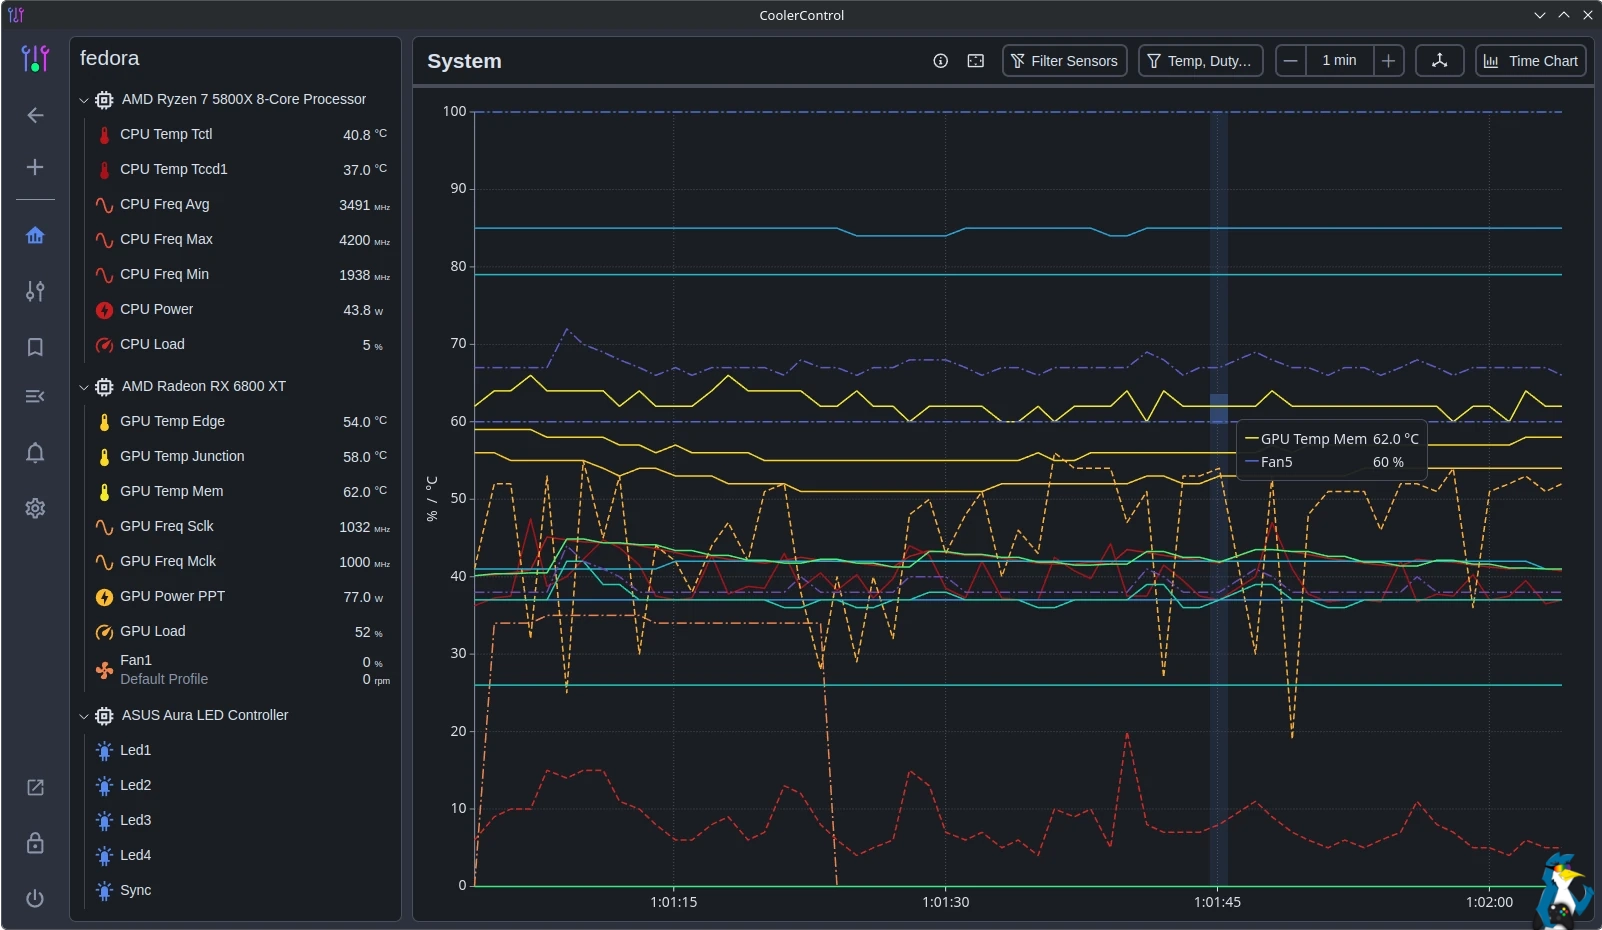Click the dashboard info icon

click(940, 61)
